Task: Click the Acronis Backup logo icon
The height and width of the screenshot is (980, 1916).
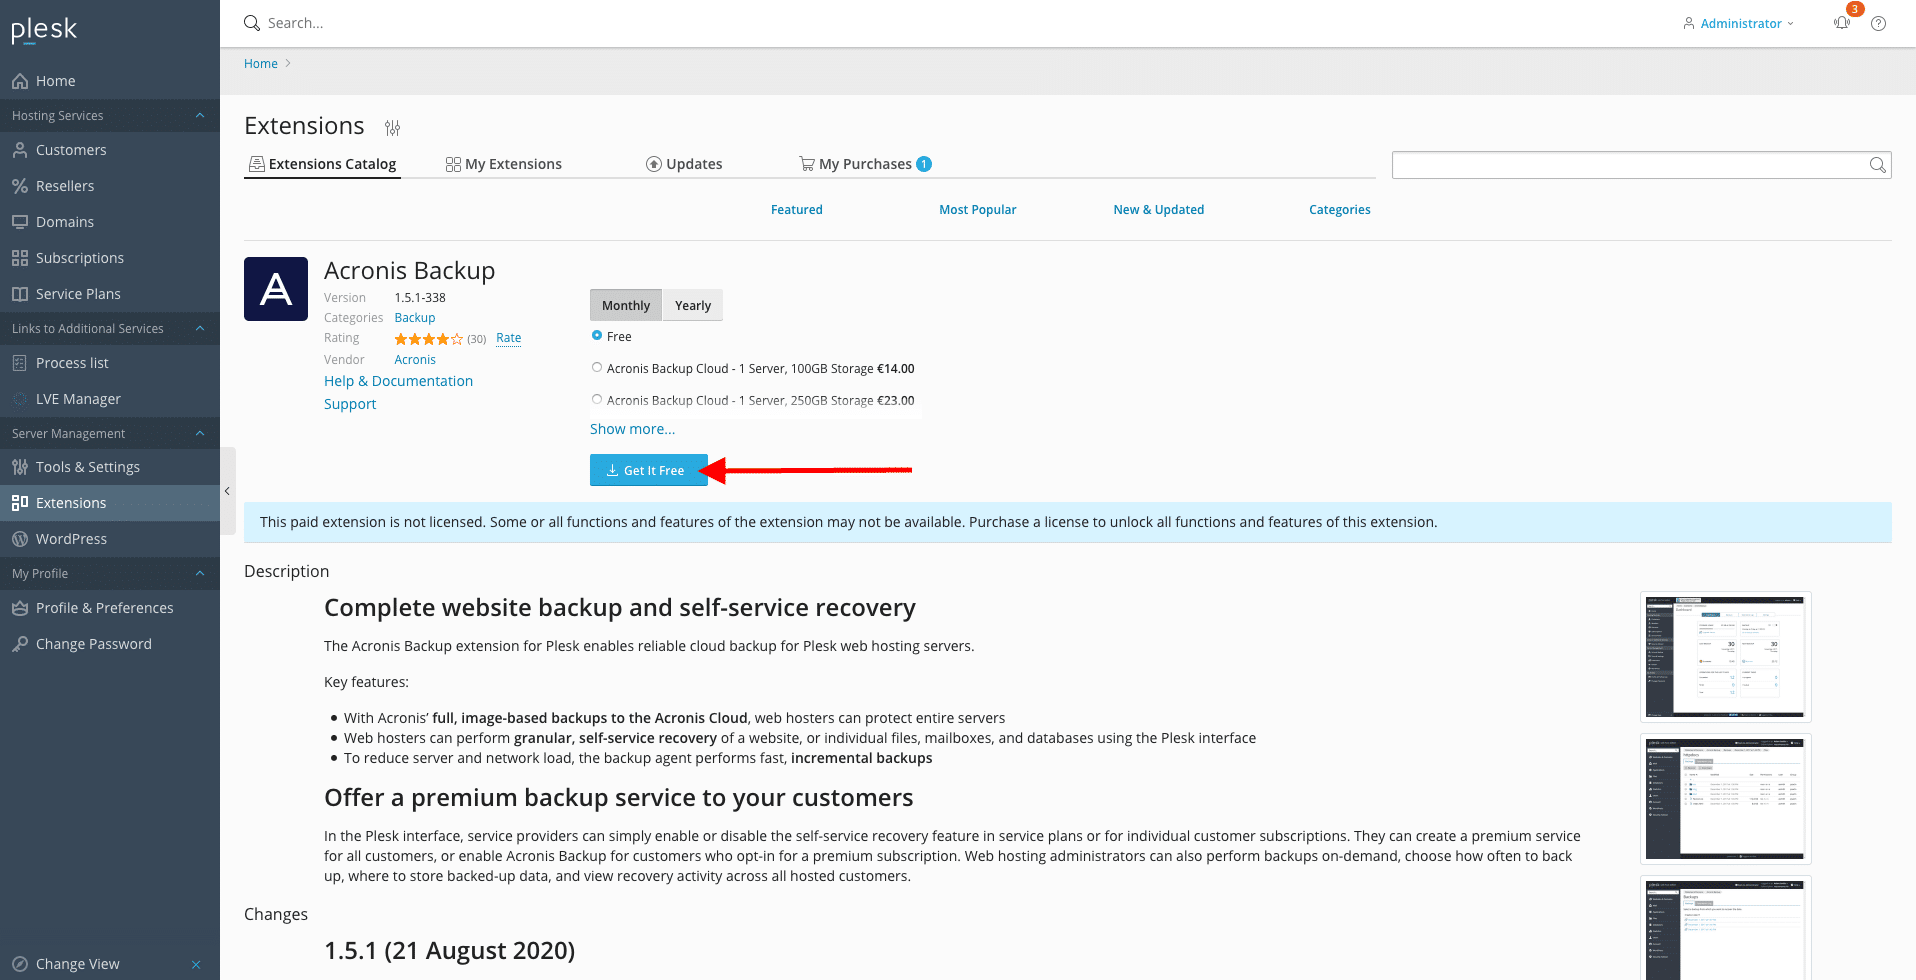Action: point(276,289)
